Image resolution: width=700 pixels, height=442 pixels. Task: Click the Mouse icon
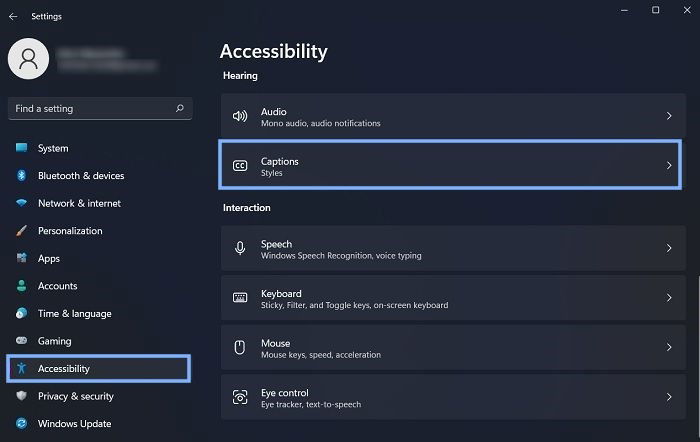(x=240, y=347)
